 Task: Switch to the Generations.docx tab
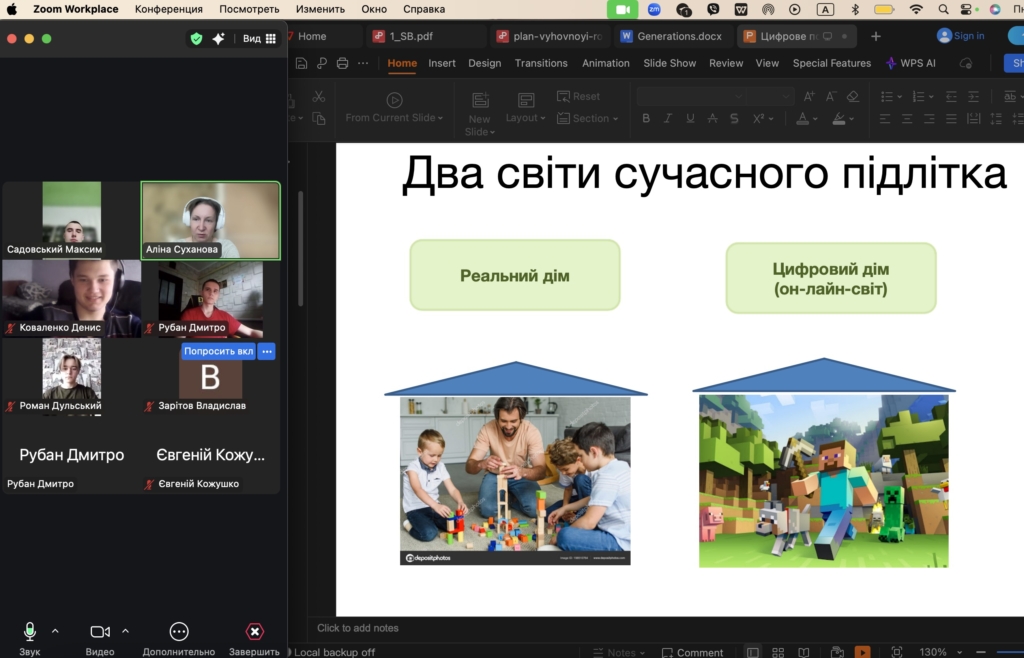[671, 36]
